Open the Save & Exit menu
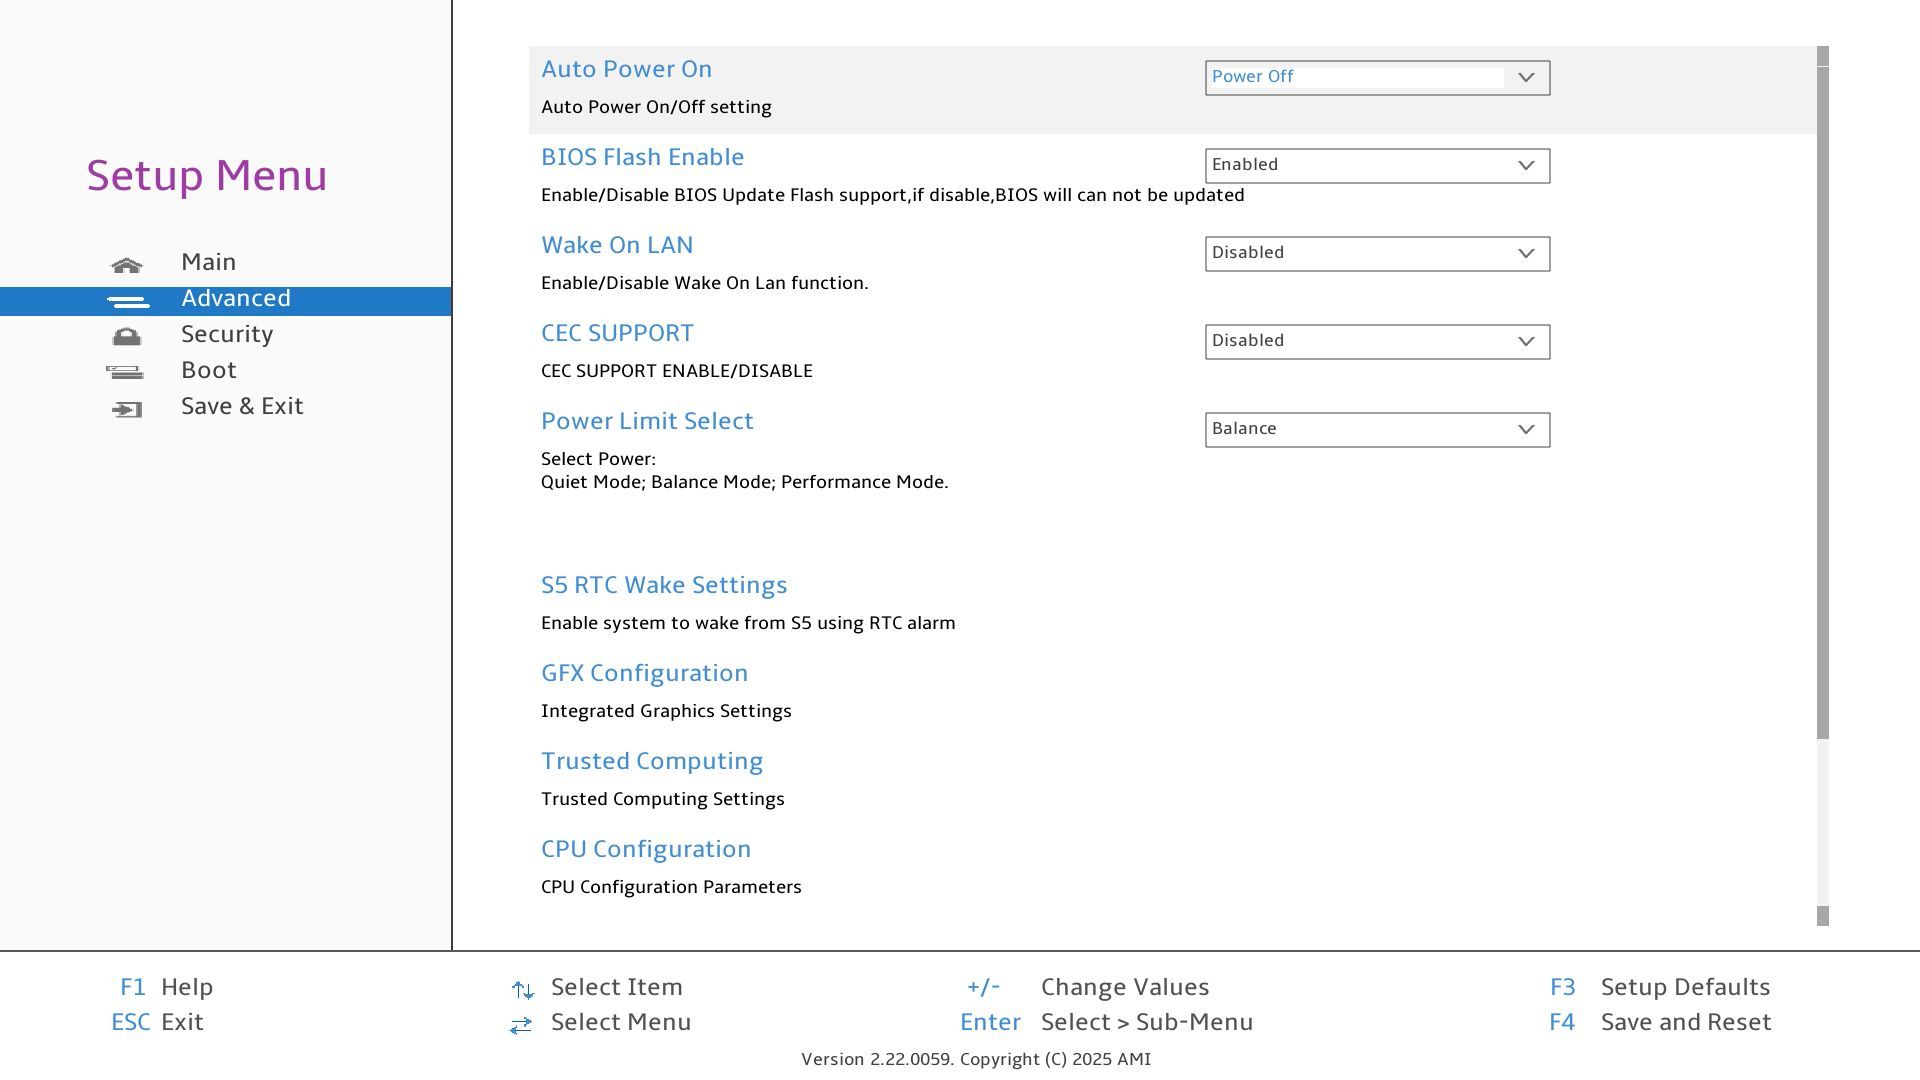Image resolution: width=1920 pixels, height=1080 pixels. point(242,406)
